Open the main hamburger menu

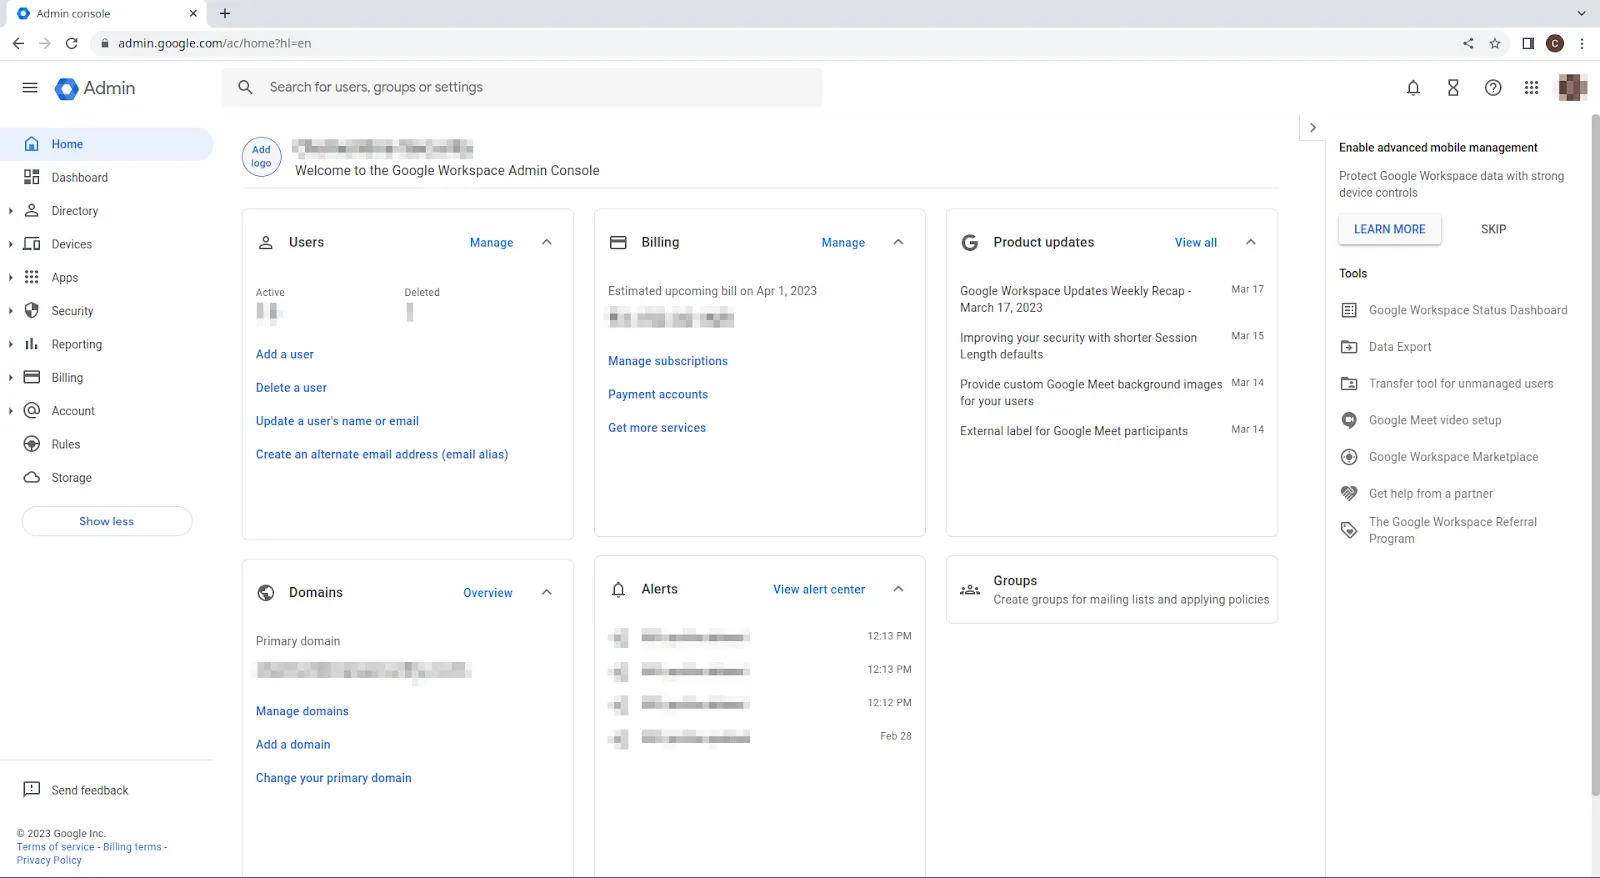coord(30,88)
